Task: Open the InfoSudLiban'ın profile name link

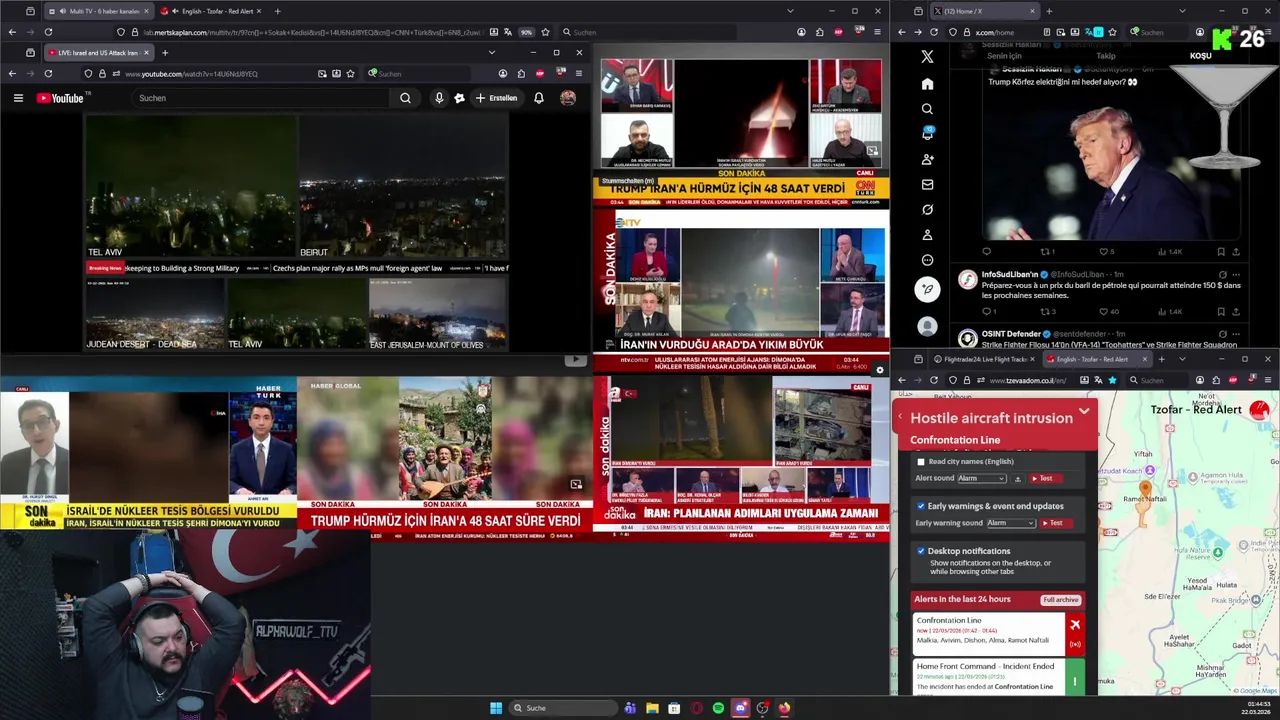Action: pos(1010,274)
